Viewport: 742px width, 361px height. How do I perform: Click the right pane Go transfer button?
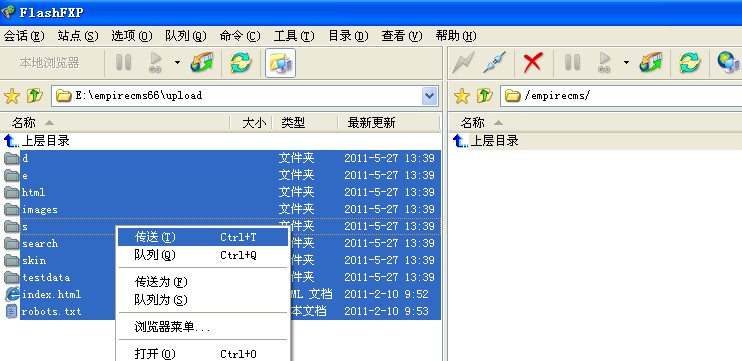604,62
